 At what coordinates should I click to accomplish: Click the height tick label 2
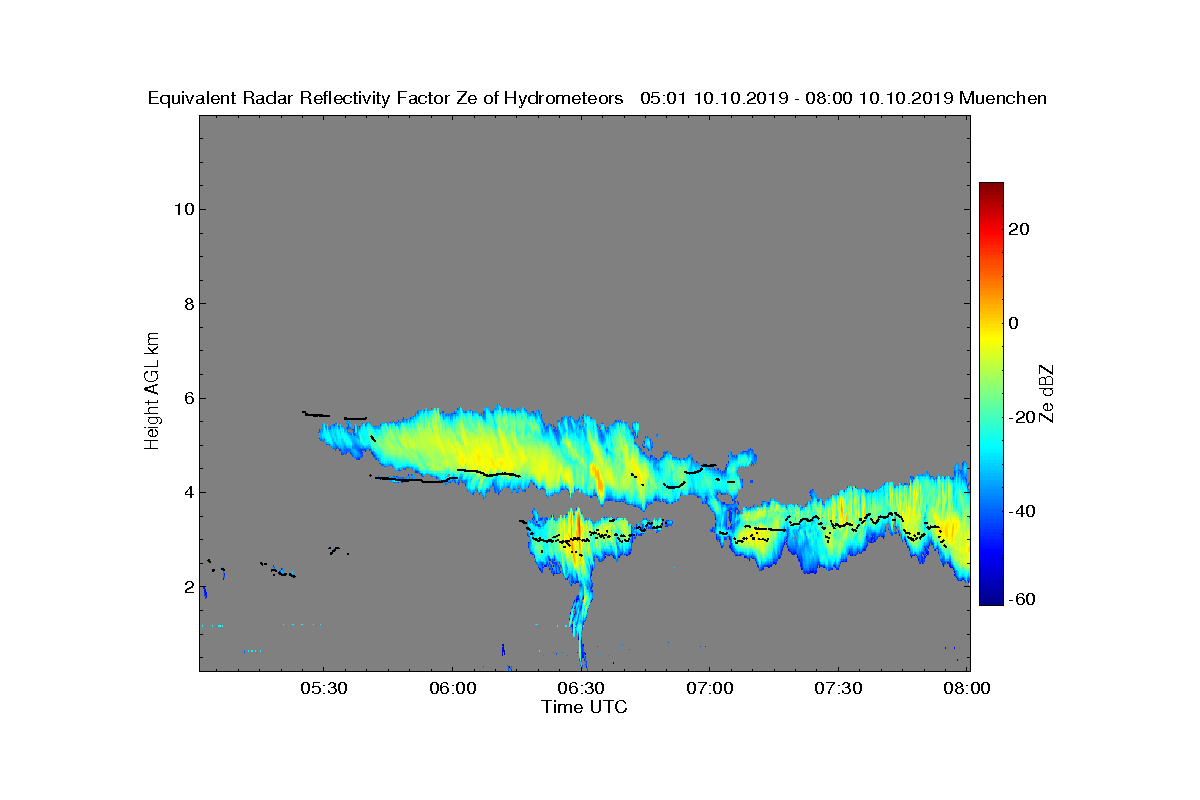(x=187, y=587)
